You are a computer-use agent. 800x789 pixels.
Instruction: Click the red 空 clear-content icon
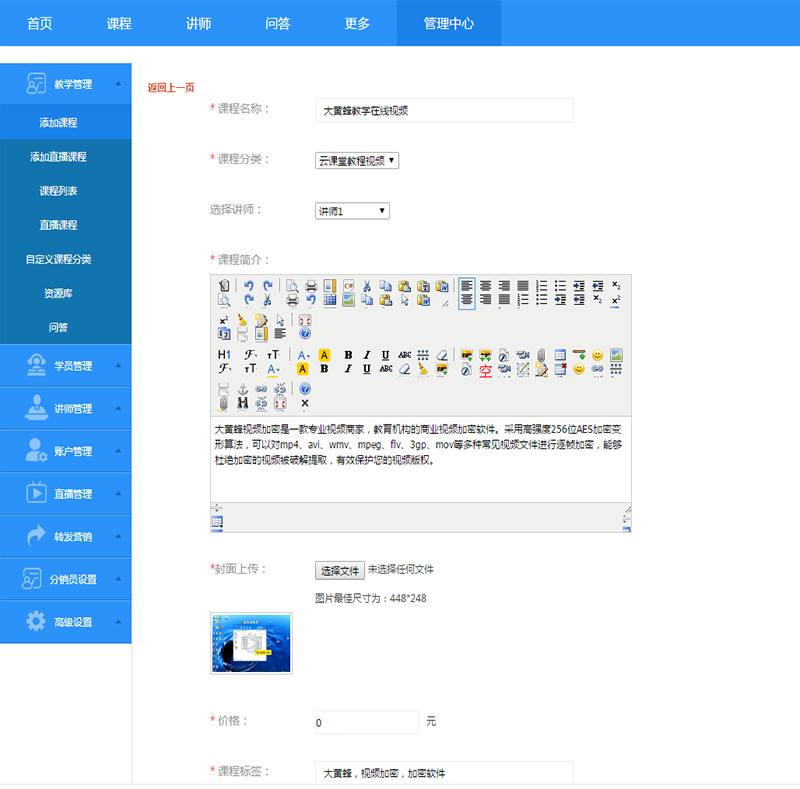point(485,369)
